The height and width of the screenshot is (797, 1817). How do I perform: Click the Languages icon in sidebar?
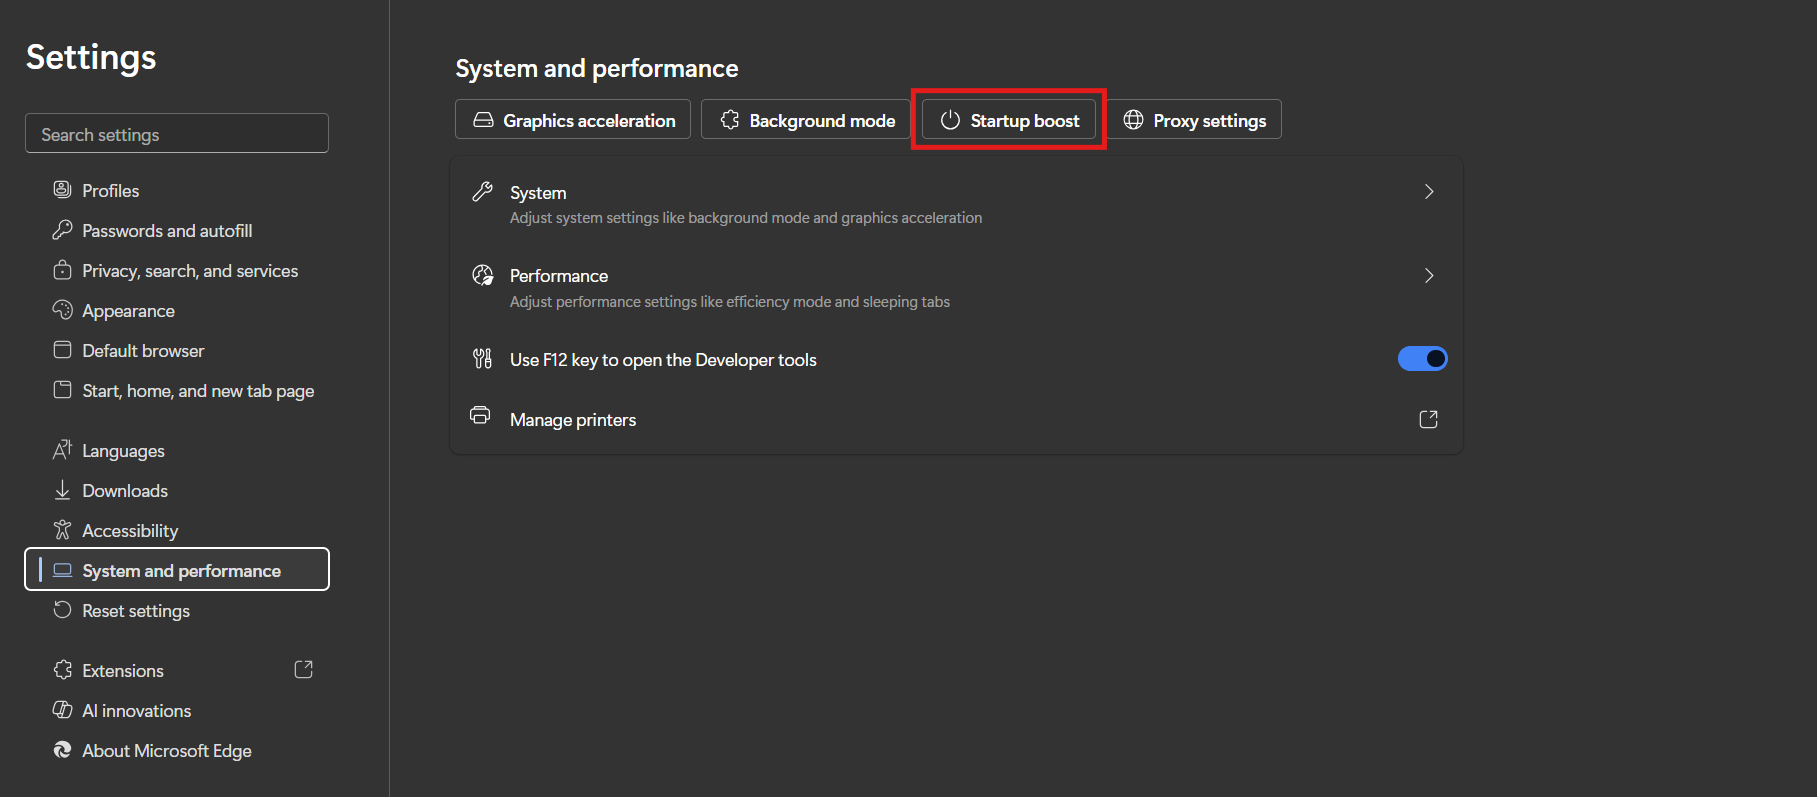click(x=62, y=450)
